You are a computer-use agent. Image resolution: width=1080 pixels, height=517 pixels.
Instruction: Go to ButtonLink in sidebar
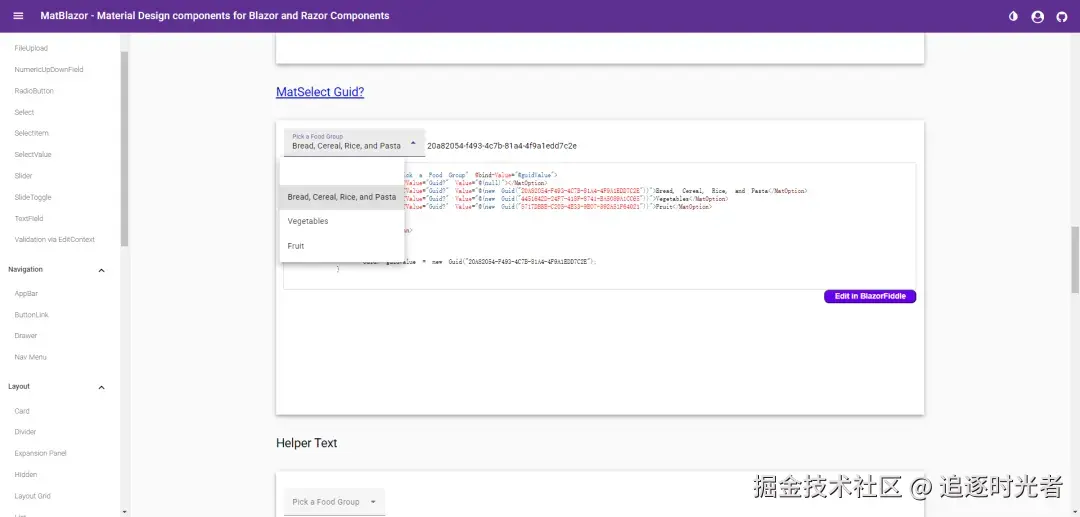[32, 315]
